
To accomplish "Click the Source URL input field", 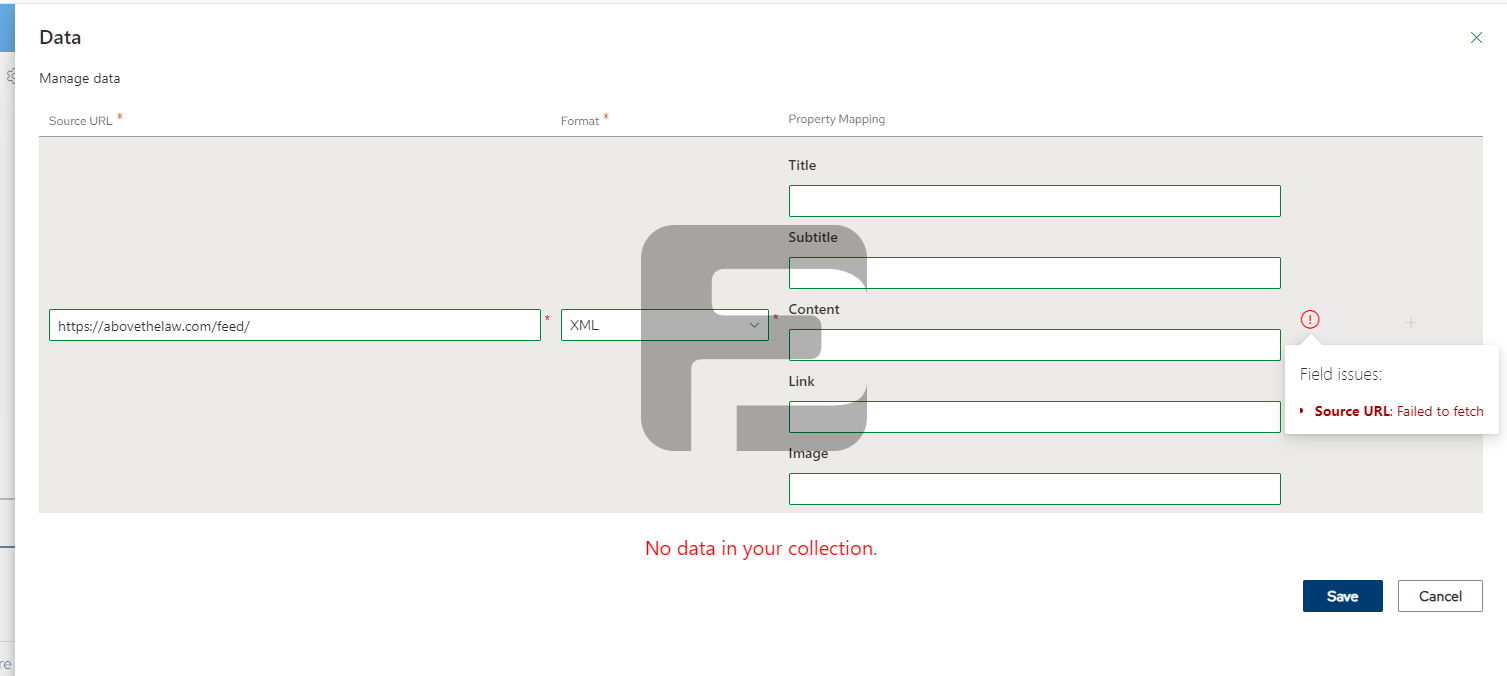I will 294,325.
